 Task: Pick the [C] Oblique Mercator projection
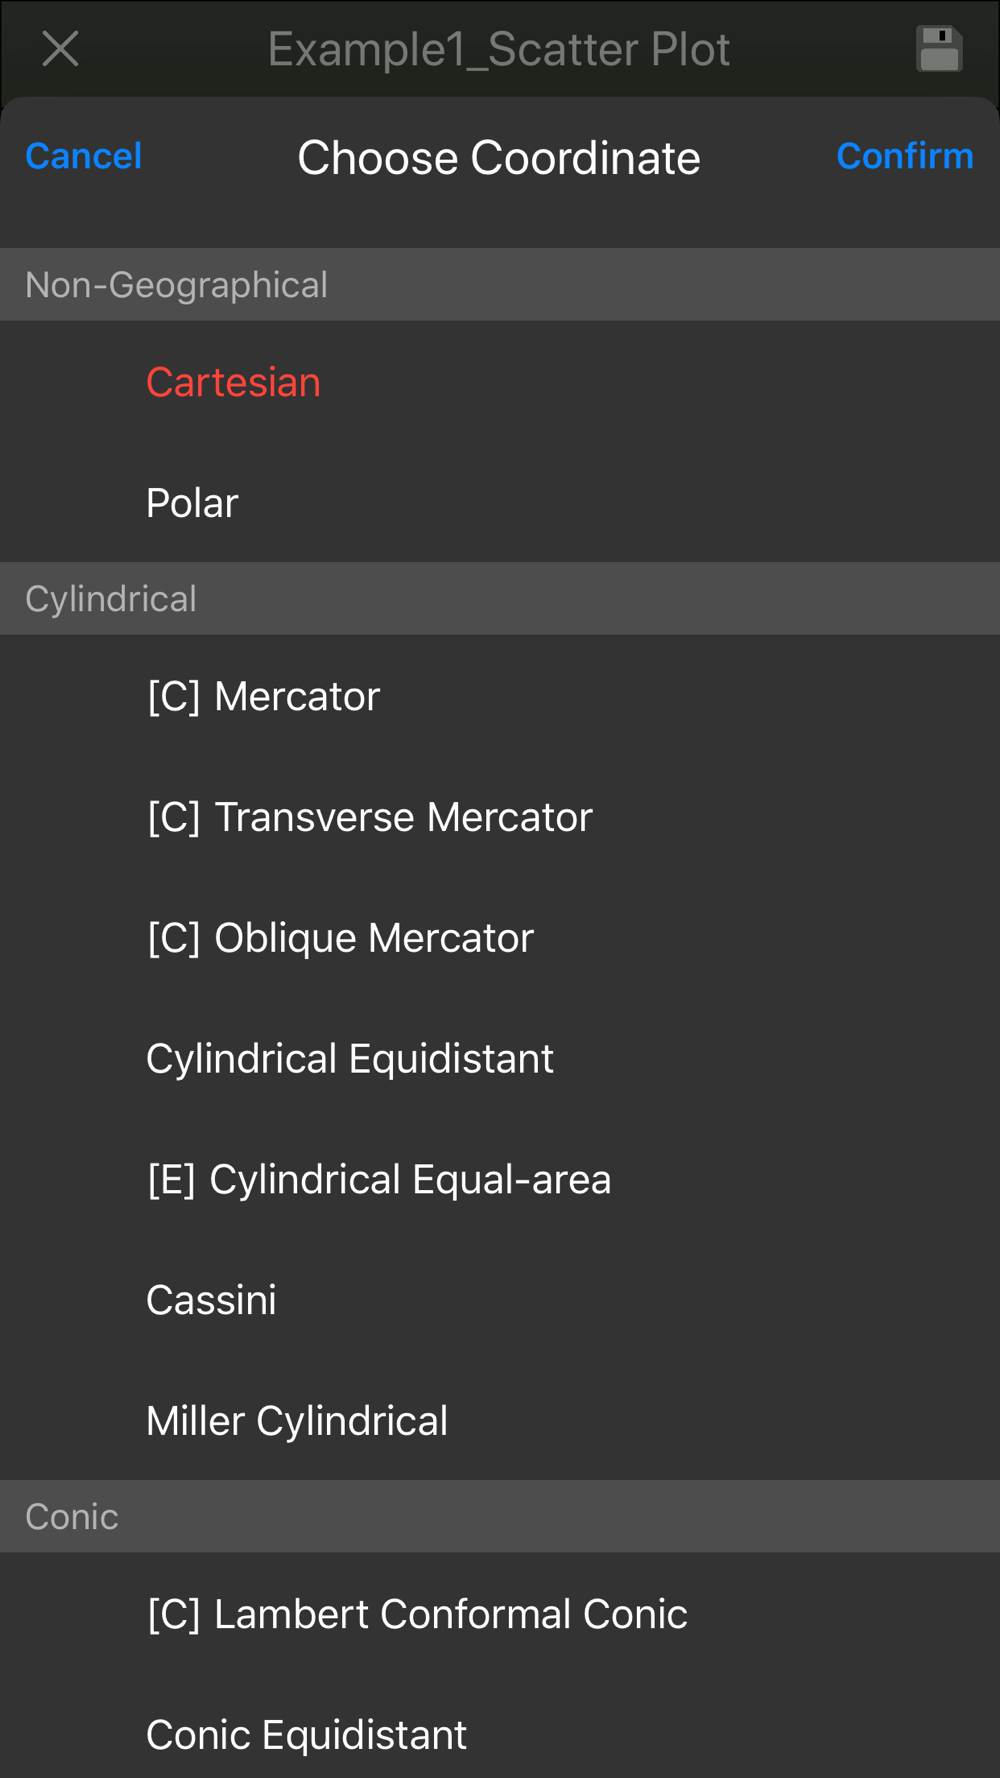500,938
